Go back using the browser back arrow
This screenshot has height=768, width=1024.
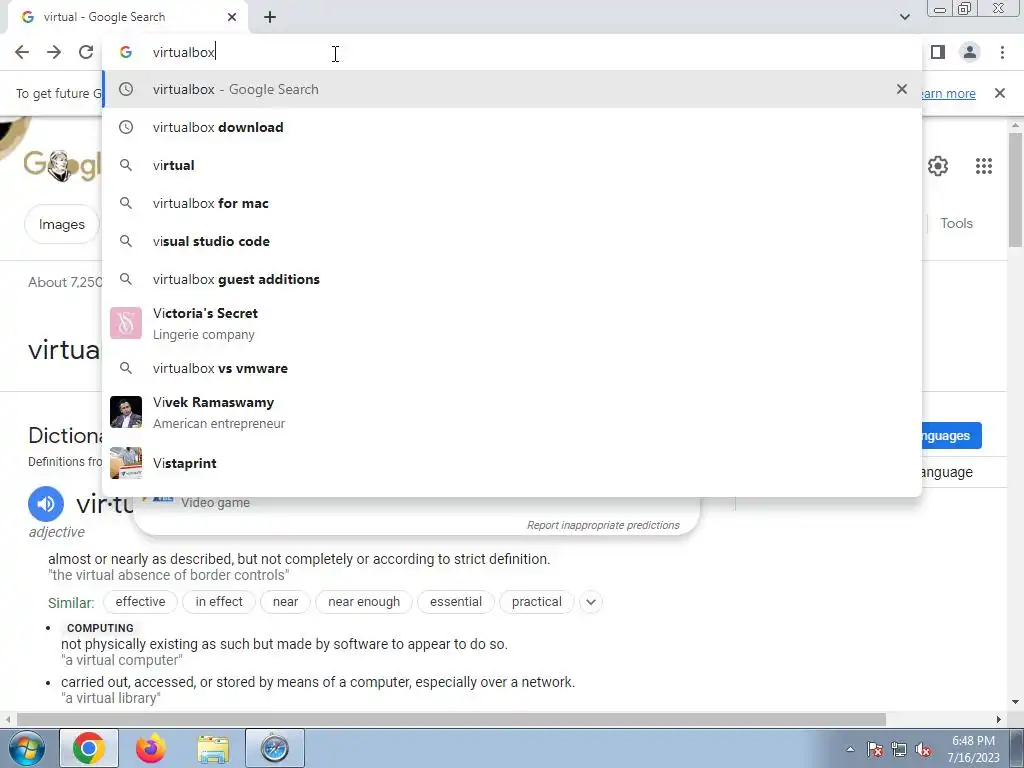pos(22,52)
